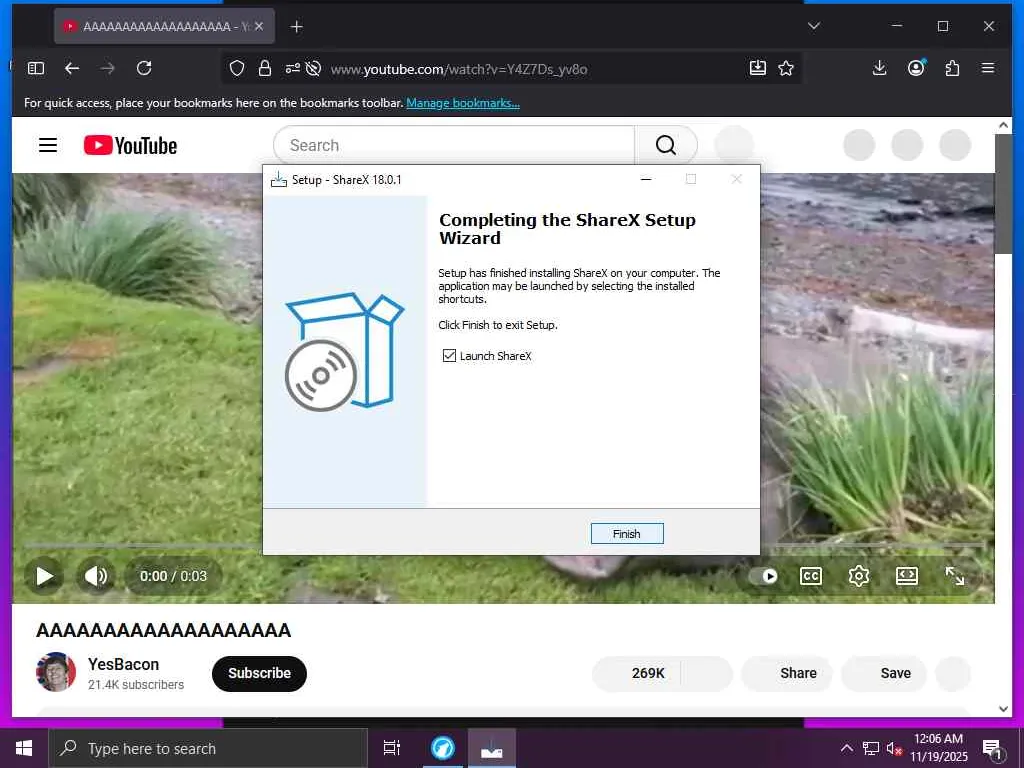This screenshot has height=768, width=1024.
Task: Click the YouTube logo
Action: point(131,145)
